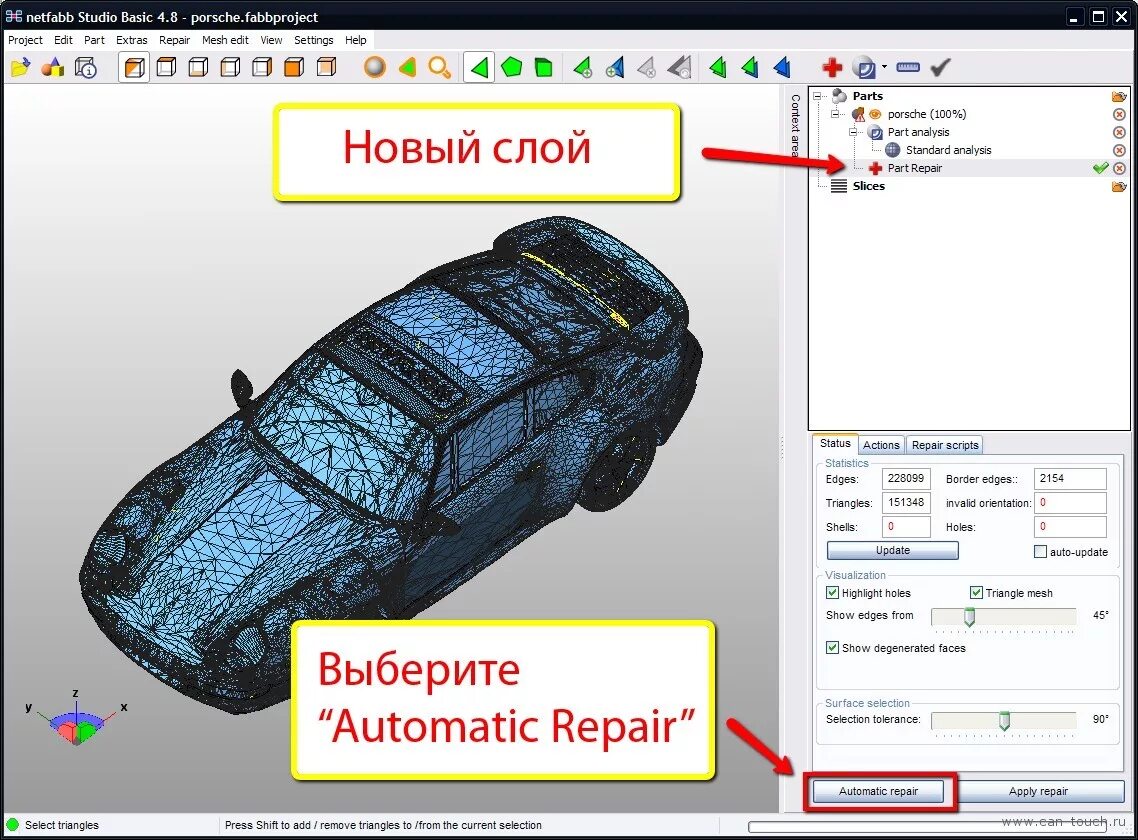Uncheck the Triangle mesh checkbox
Image resolution: width=1138 pixels, height=840 pixels.
[x=976, y=592]
